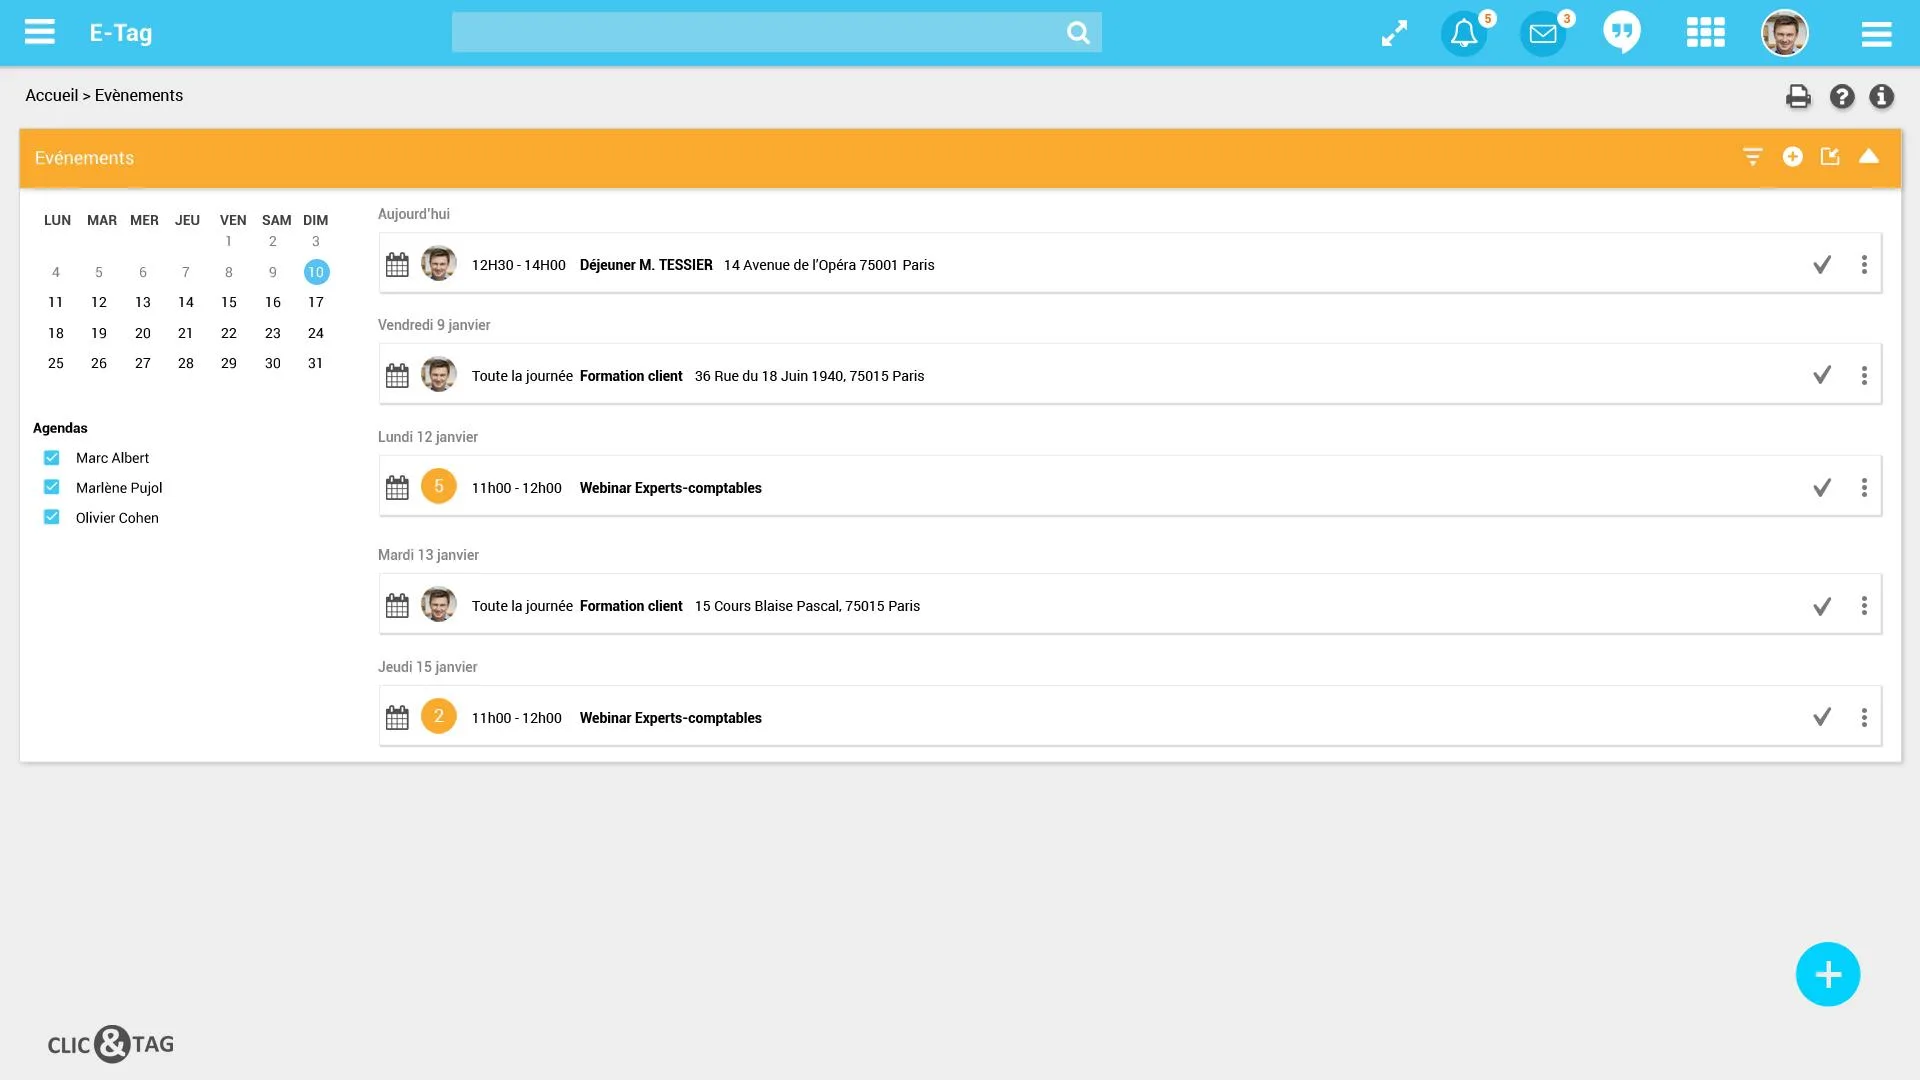The image size is (1920, 1080).
Task: Mark Déjeuner M. TESSIER as done
Action: (x=1822, y=264)
